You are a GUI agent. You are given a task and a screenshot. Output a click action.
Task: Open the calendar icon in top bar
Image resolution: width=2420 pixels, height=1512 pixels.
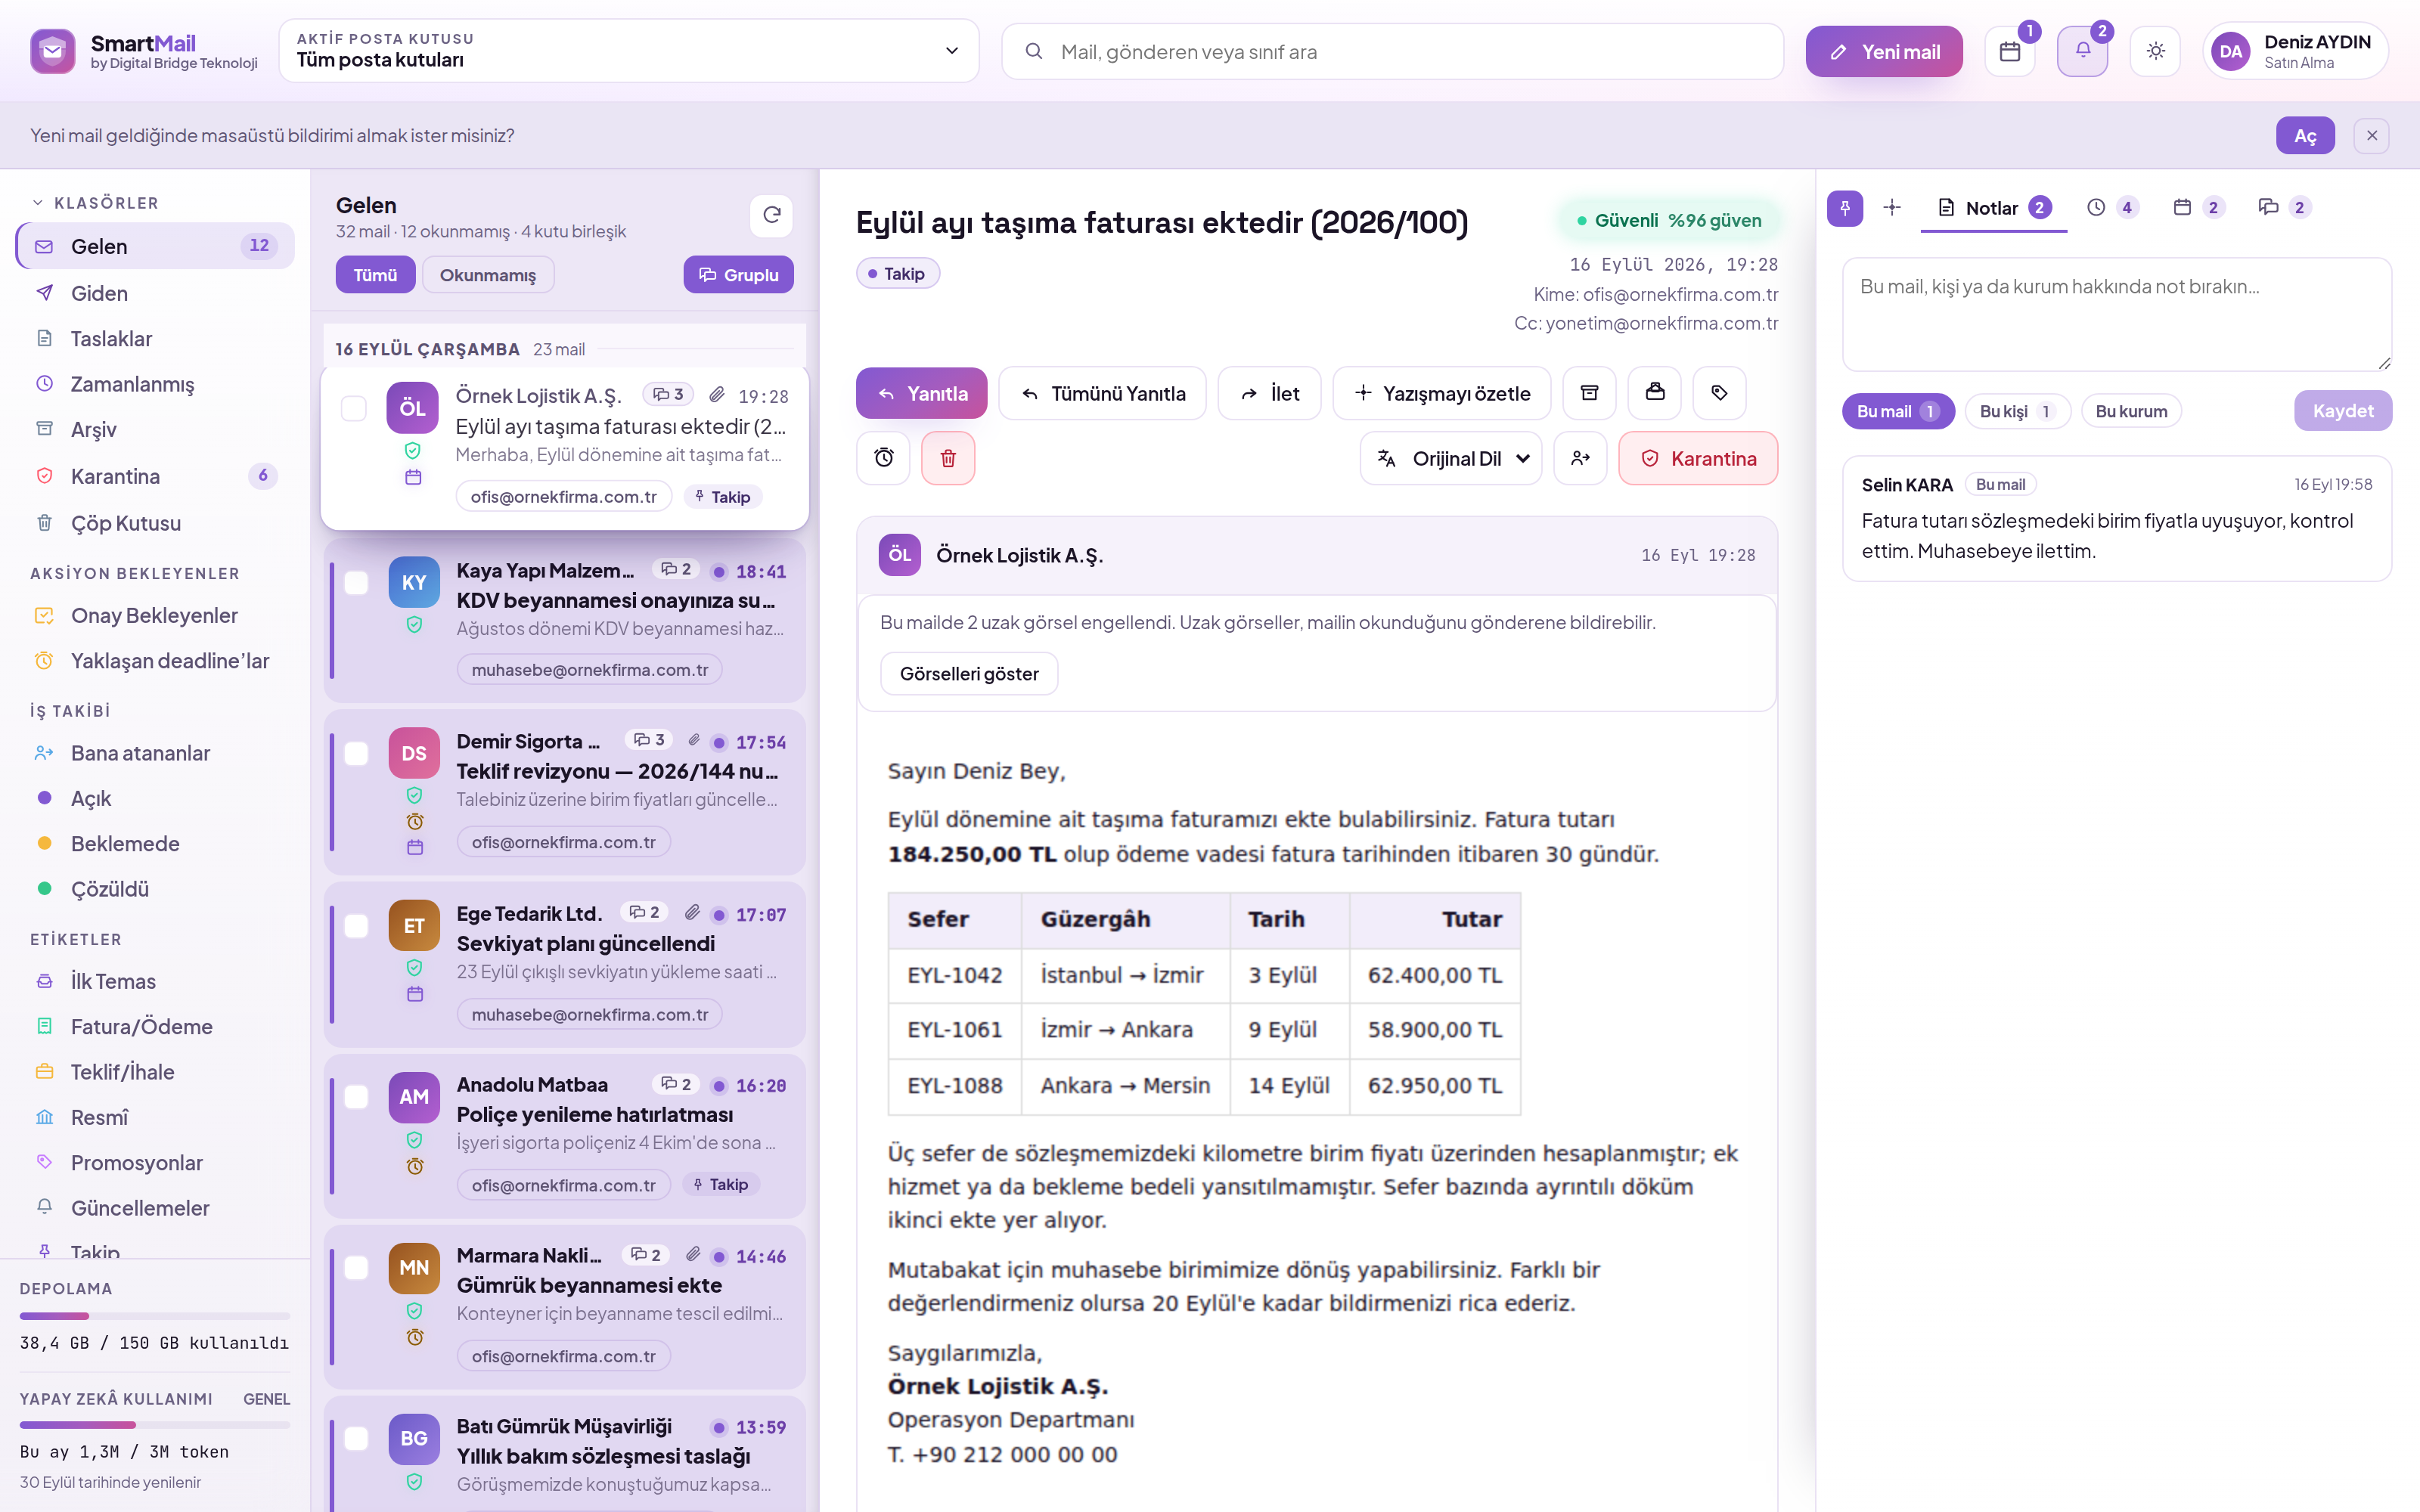pyautogui.click(x=2009, y=52)
